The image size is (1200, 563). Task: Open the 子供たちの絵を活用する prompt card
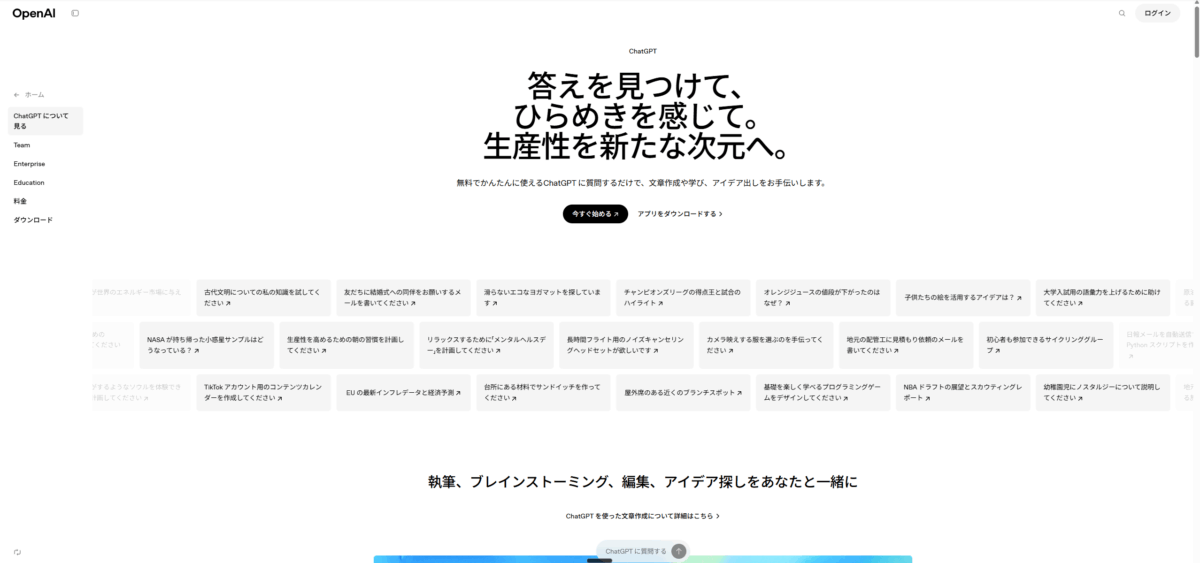click(x=963, y=297)
